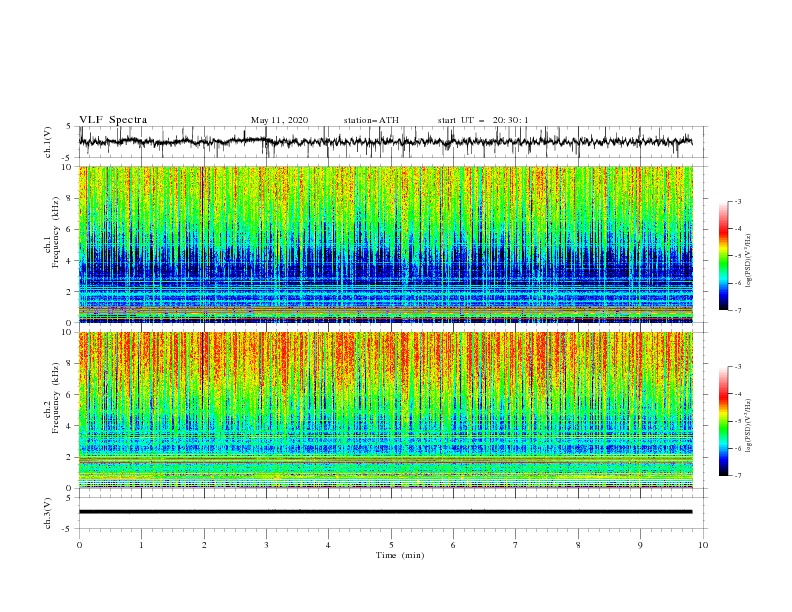This screenshot has height=612, width=792.
Task: Click the "-7" label on ch.1 colorbar
Action: tap(737, 310)
